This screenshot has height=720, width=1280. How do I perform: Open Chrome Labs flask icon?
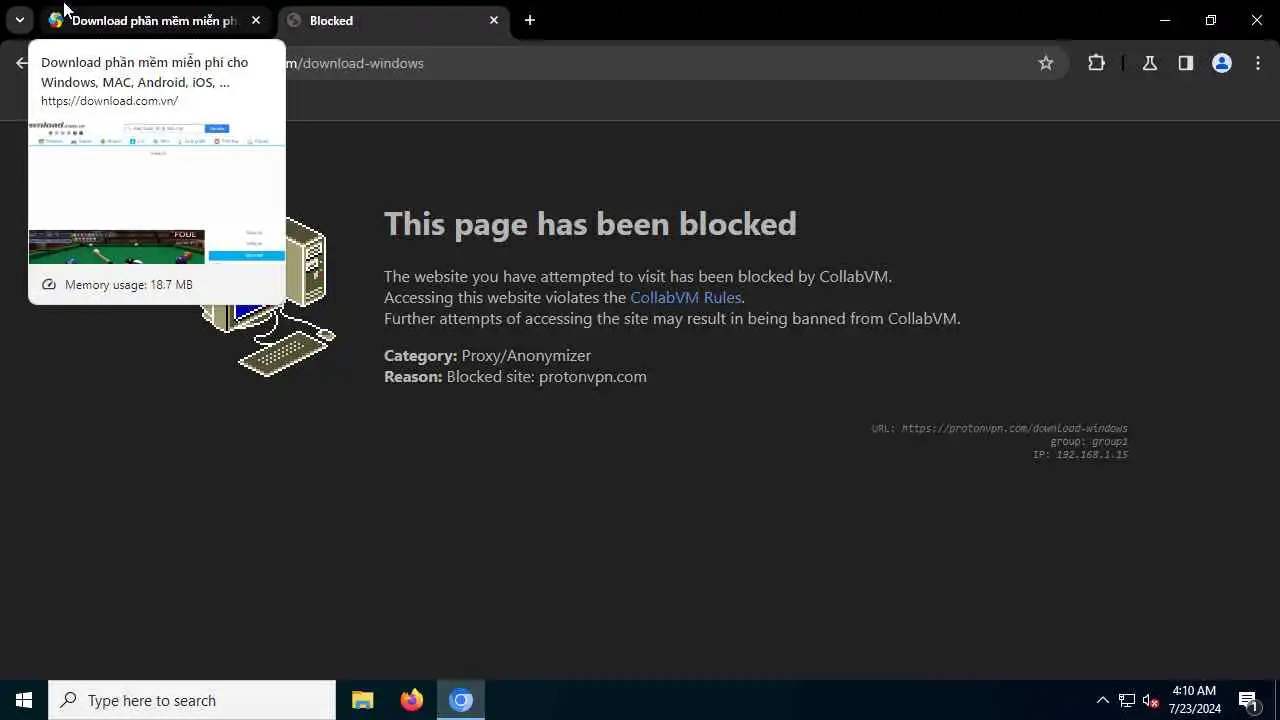tap(1150, 63)
